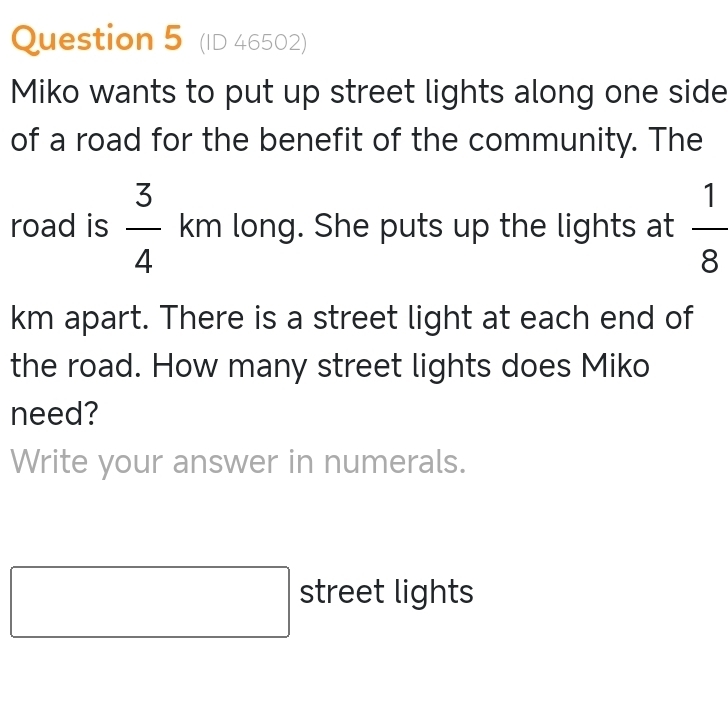728x712 pixels.
Task: Click the denominator 8 of the spacing fraction
Action: [709, 261]
